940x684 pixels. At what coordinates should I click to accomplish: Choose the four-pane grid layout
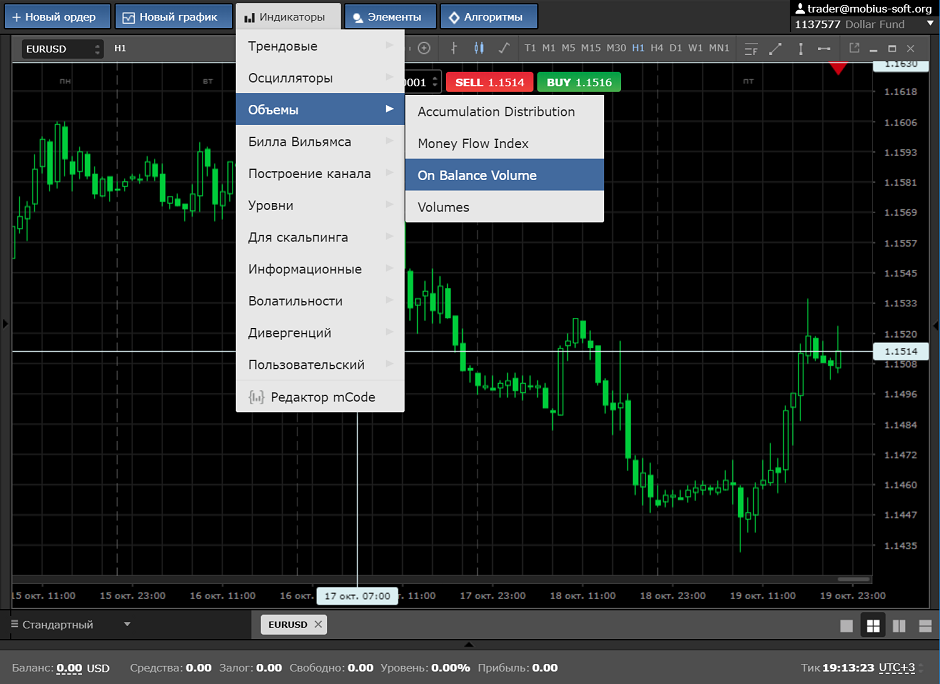(x=873, y=625)
